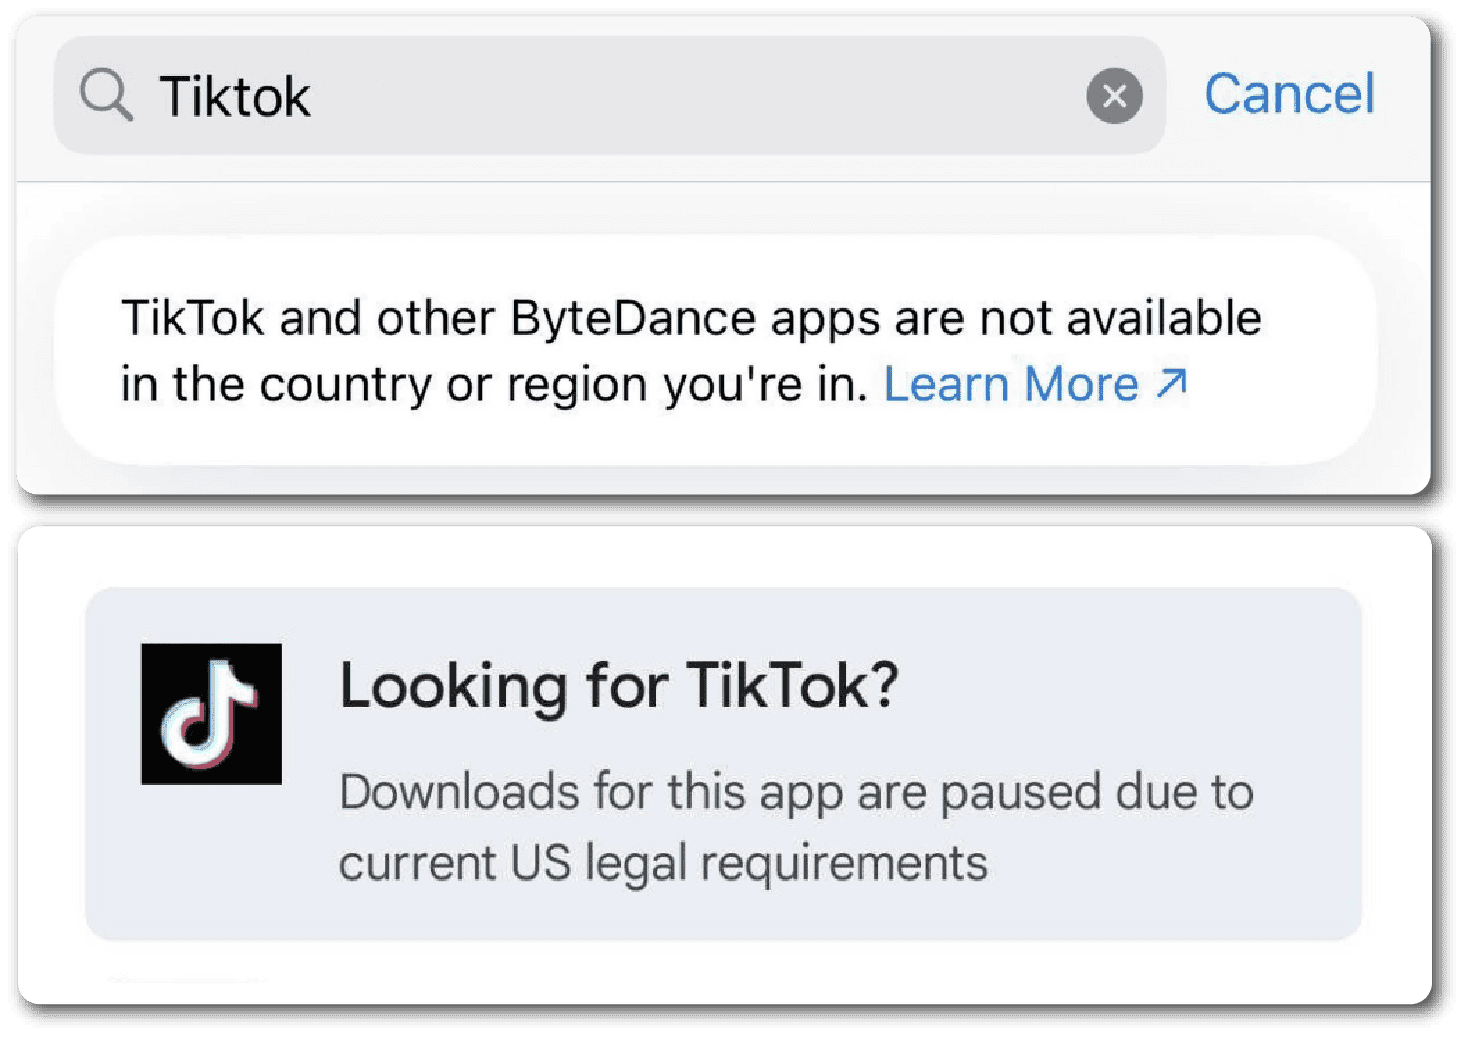Select the "Looking for TikTok?" heading
The width and height of the screenshot is (1464, 1039).
[619, 686]
